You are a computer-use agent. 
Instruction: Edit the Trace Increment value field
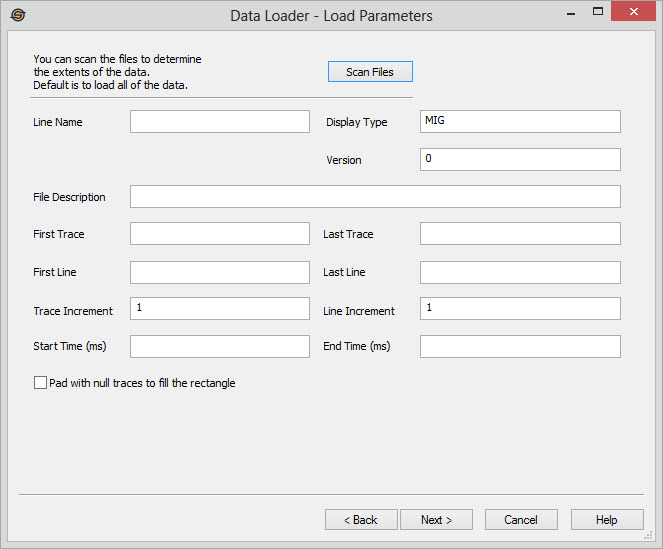click(x=220, y=309)
